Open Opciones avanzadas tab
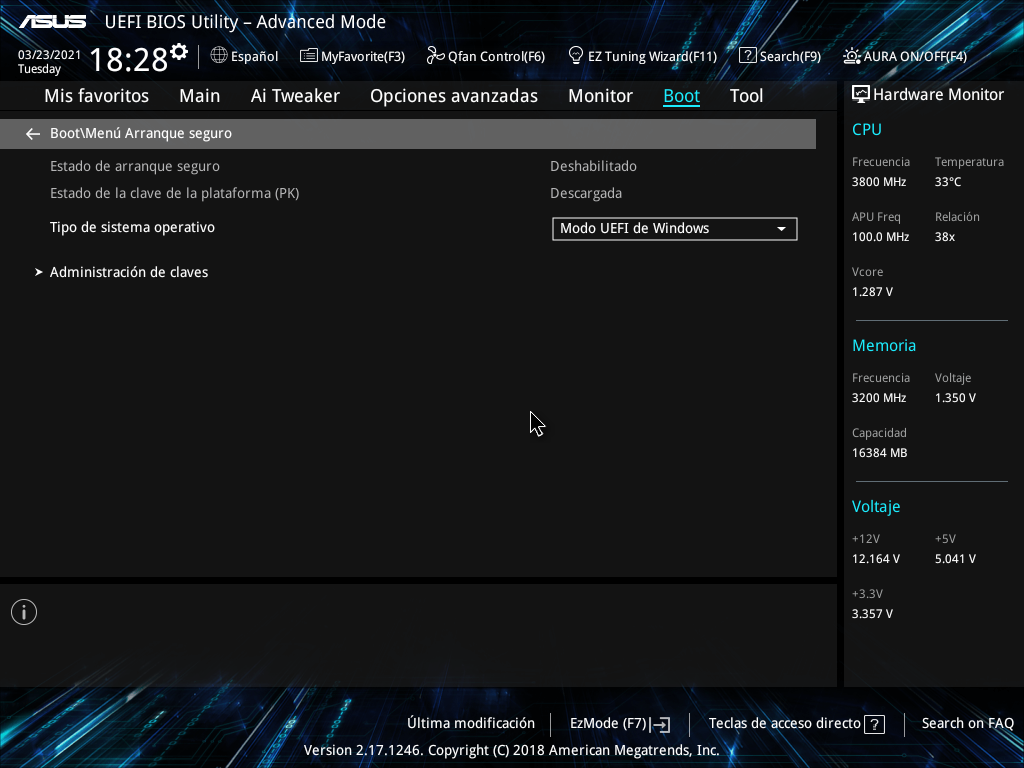 [x=454, y=96]
